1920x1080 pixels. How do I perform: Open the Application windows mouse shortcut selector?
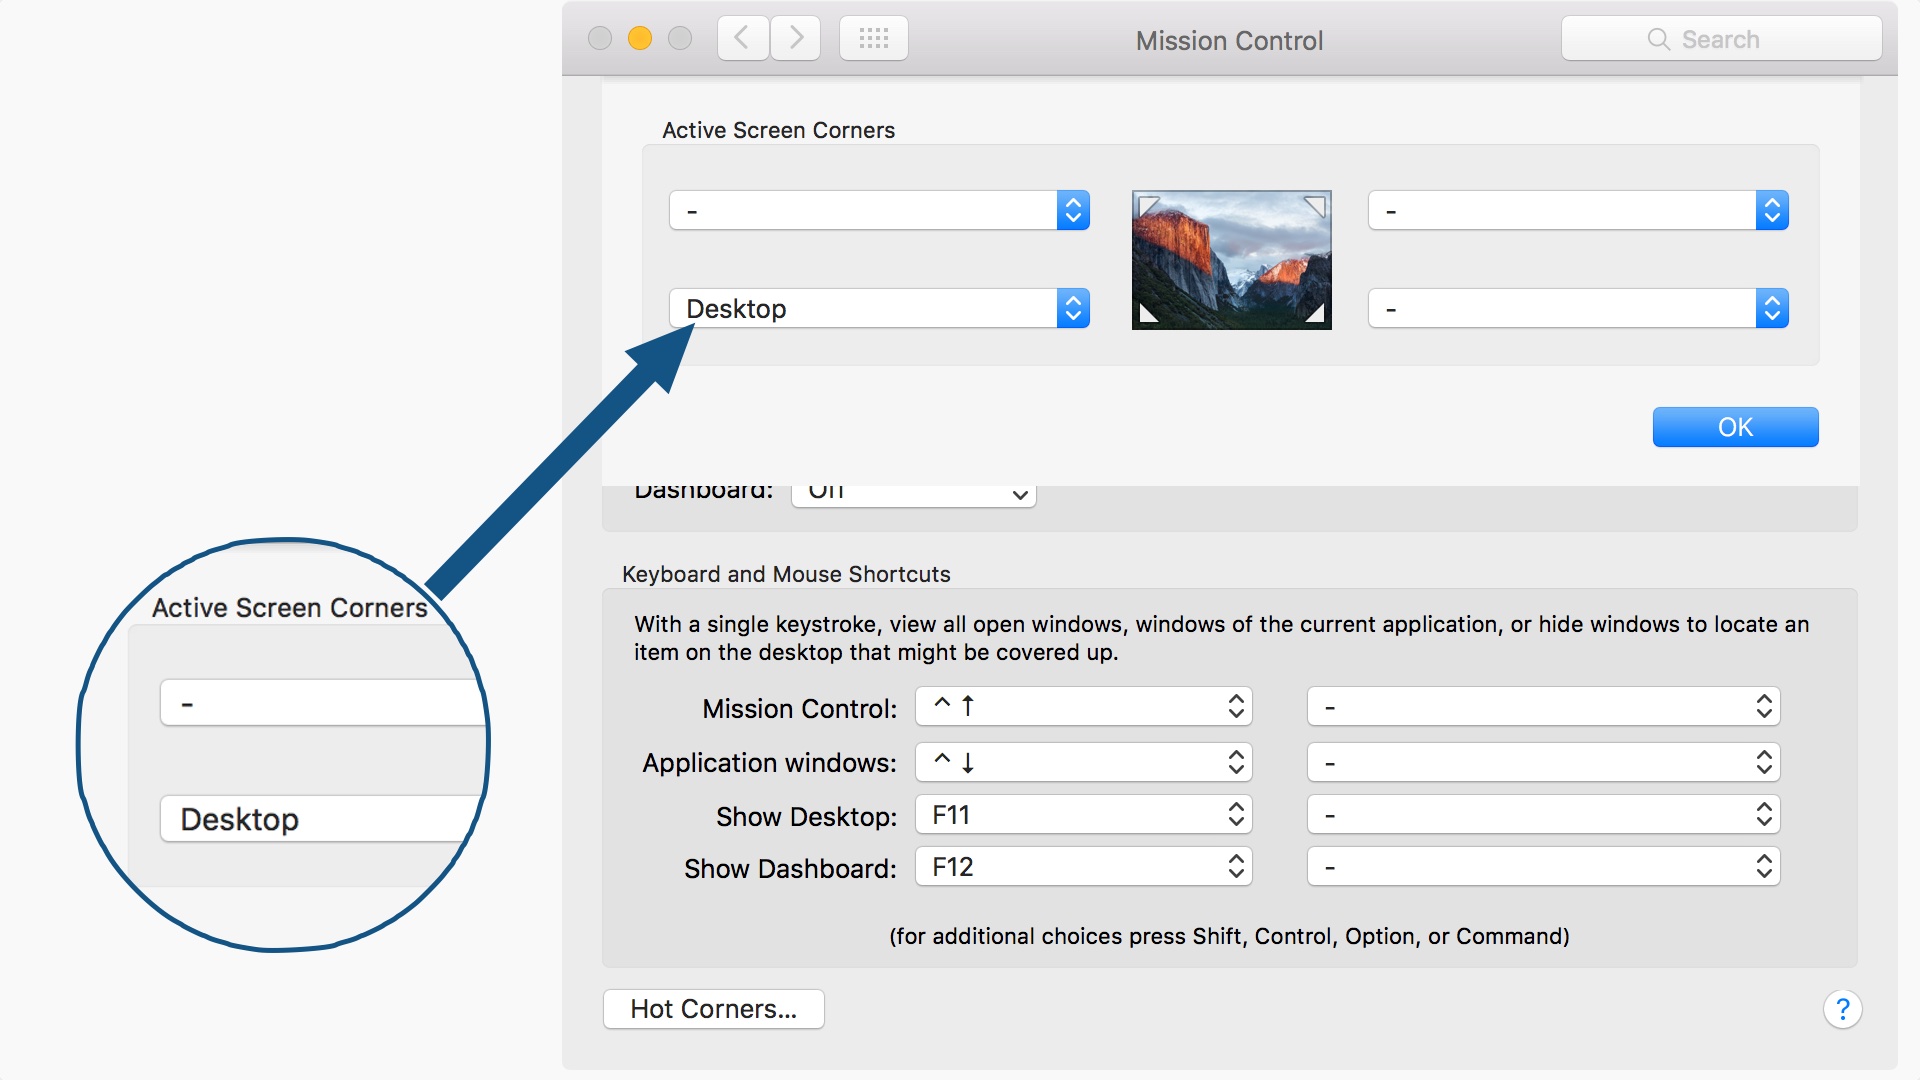pos(1542,762)
